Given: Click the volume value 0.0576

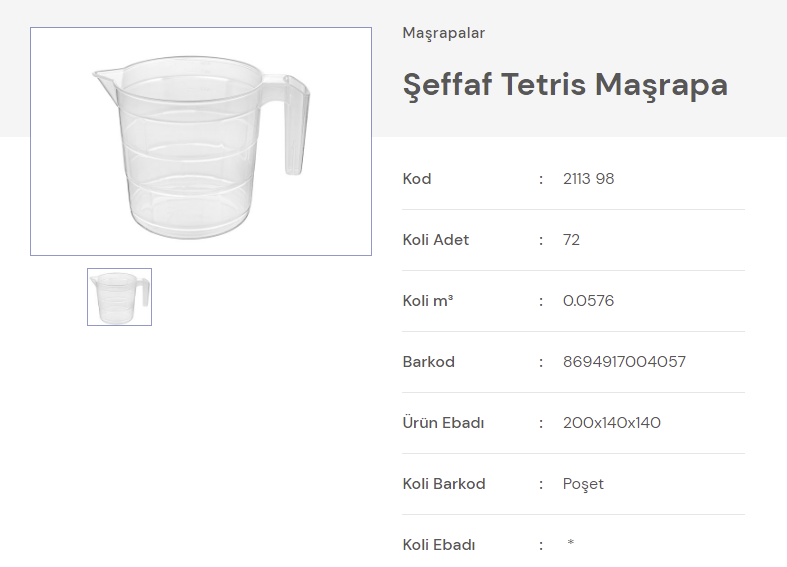Looking at the screenshot, I should point(588,301).
